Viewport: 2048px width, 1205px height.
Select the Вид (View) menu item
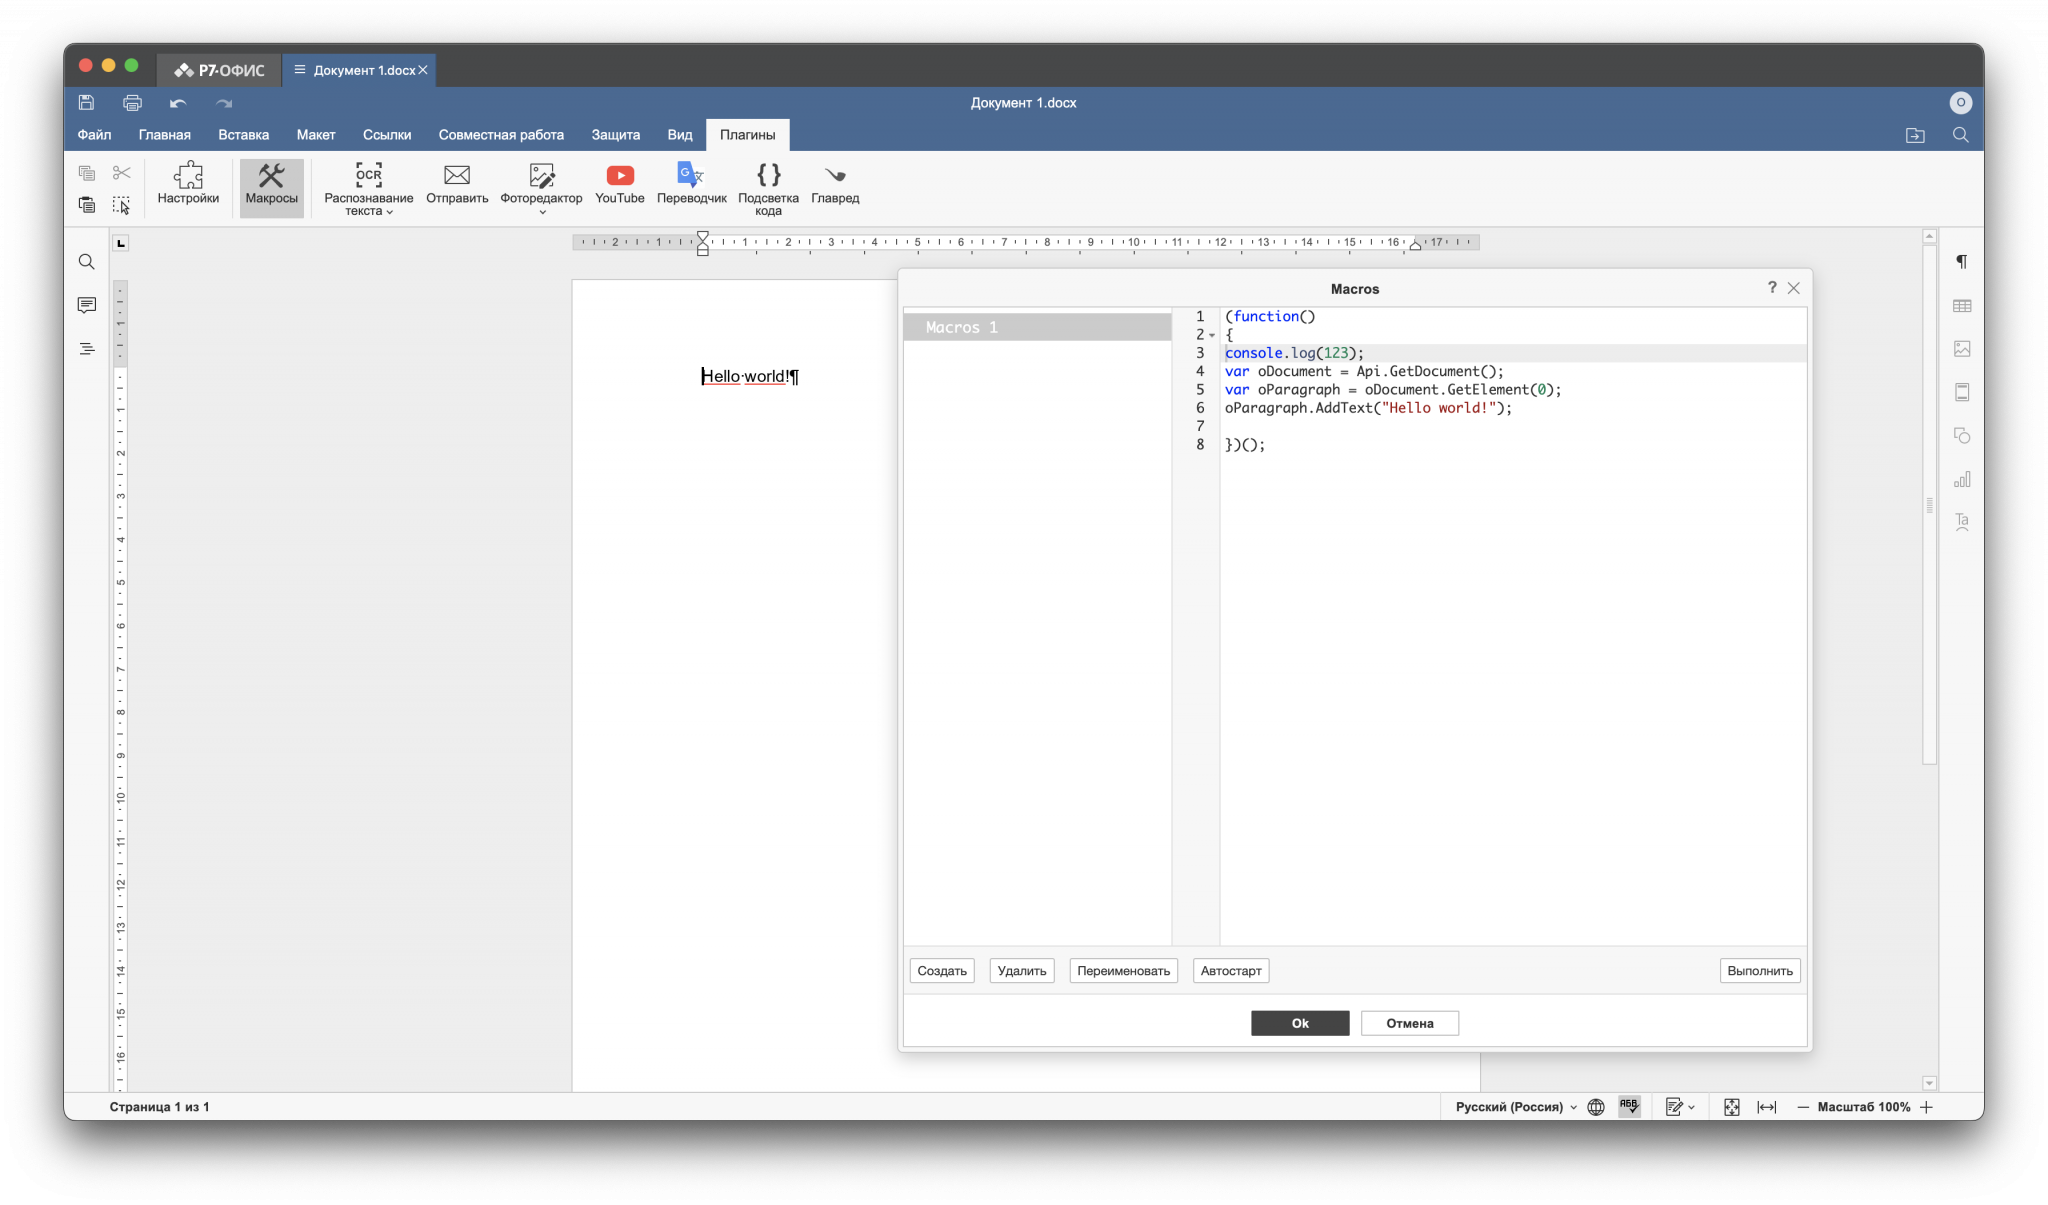[x=680, y=135]
